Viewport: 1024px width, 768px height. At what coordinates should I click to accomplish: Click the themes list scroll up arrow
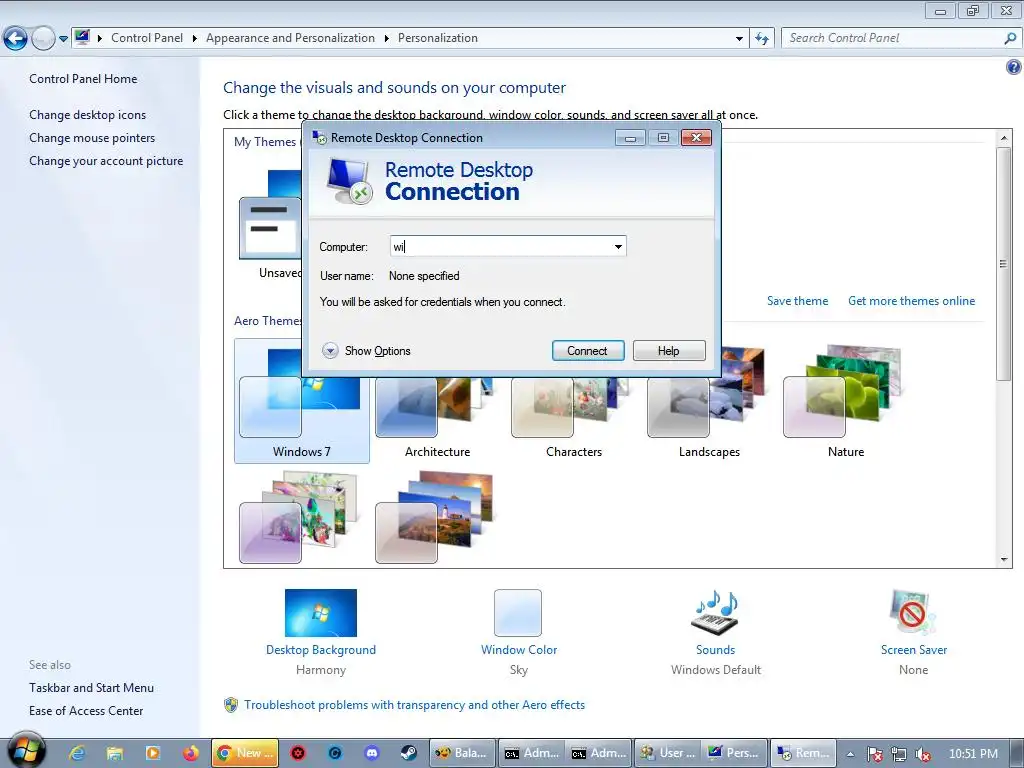click(x=1004, y=138)
